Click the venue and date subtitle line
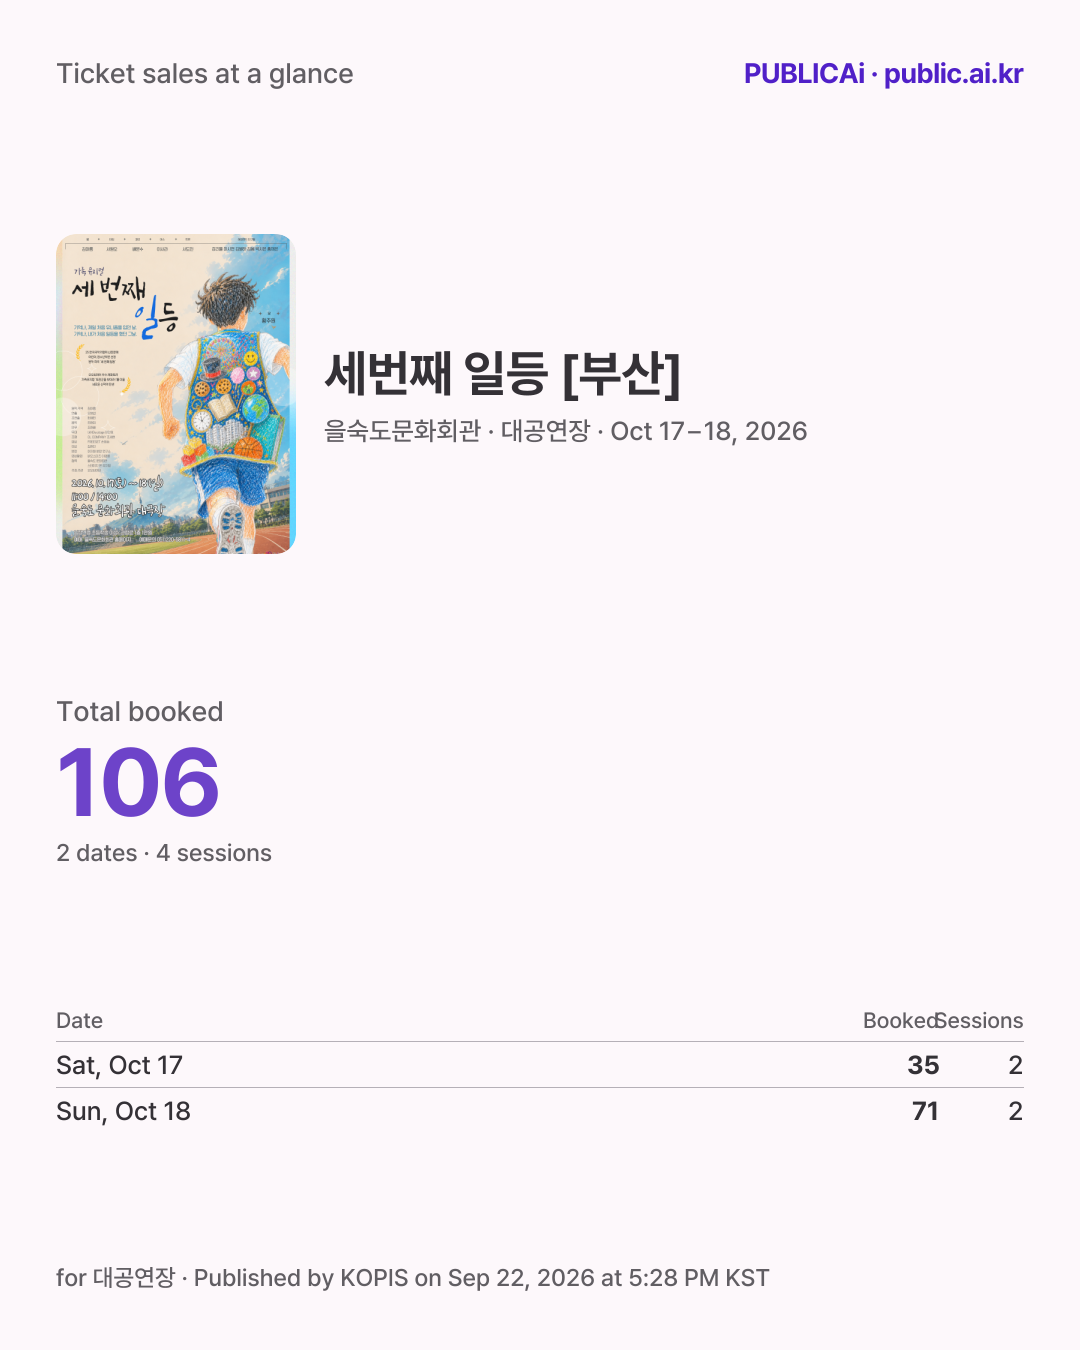Viewport: 1080px width, 1350px height. click(565, 431)
